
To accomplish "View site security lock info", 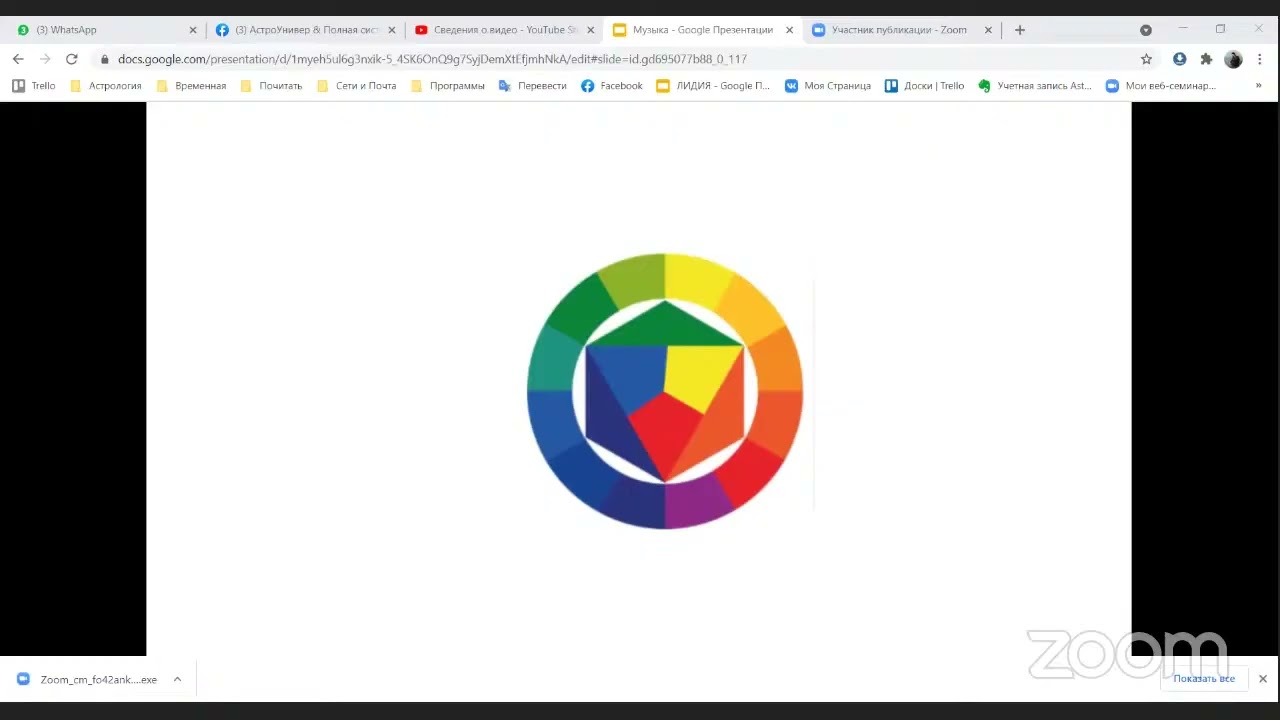I will [104, 59].
